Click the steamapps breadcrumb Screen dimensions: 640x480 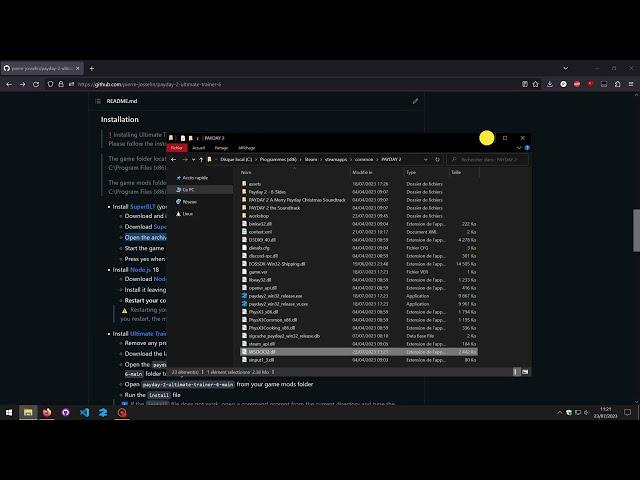coord(336,160)
